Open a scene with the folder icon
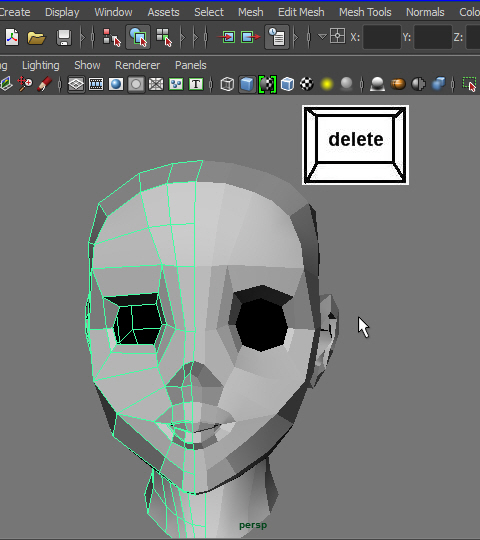The image size is (480, 540). coord(36,37)
